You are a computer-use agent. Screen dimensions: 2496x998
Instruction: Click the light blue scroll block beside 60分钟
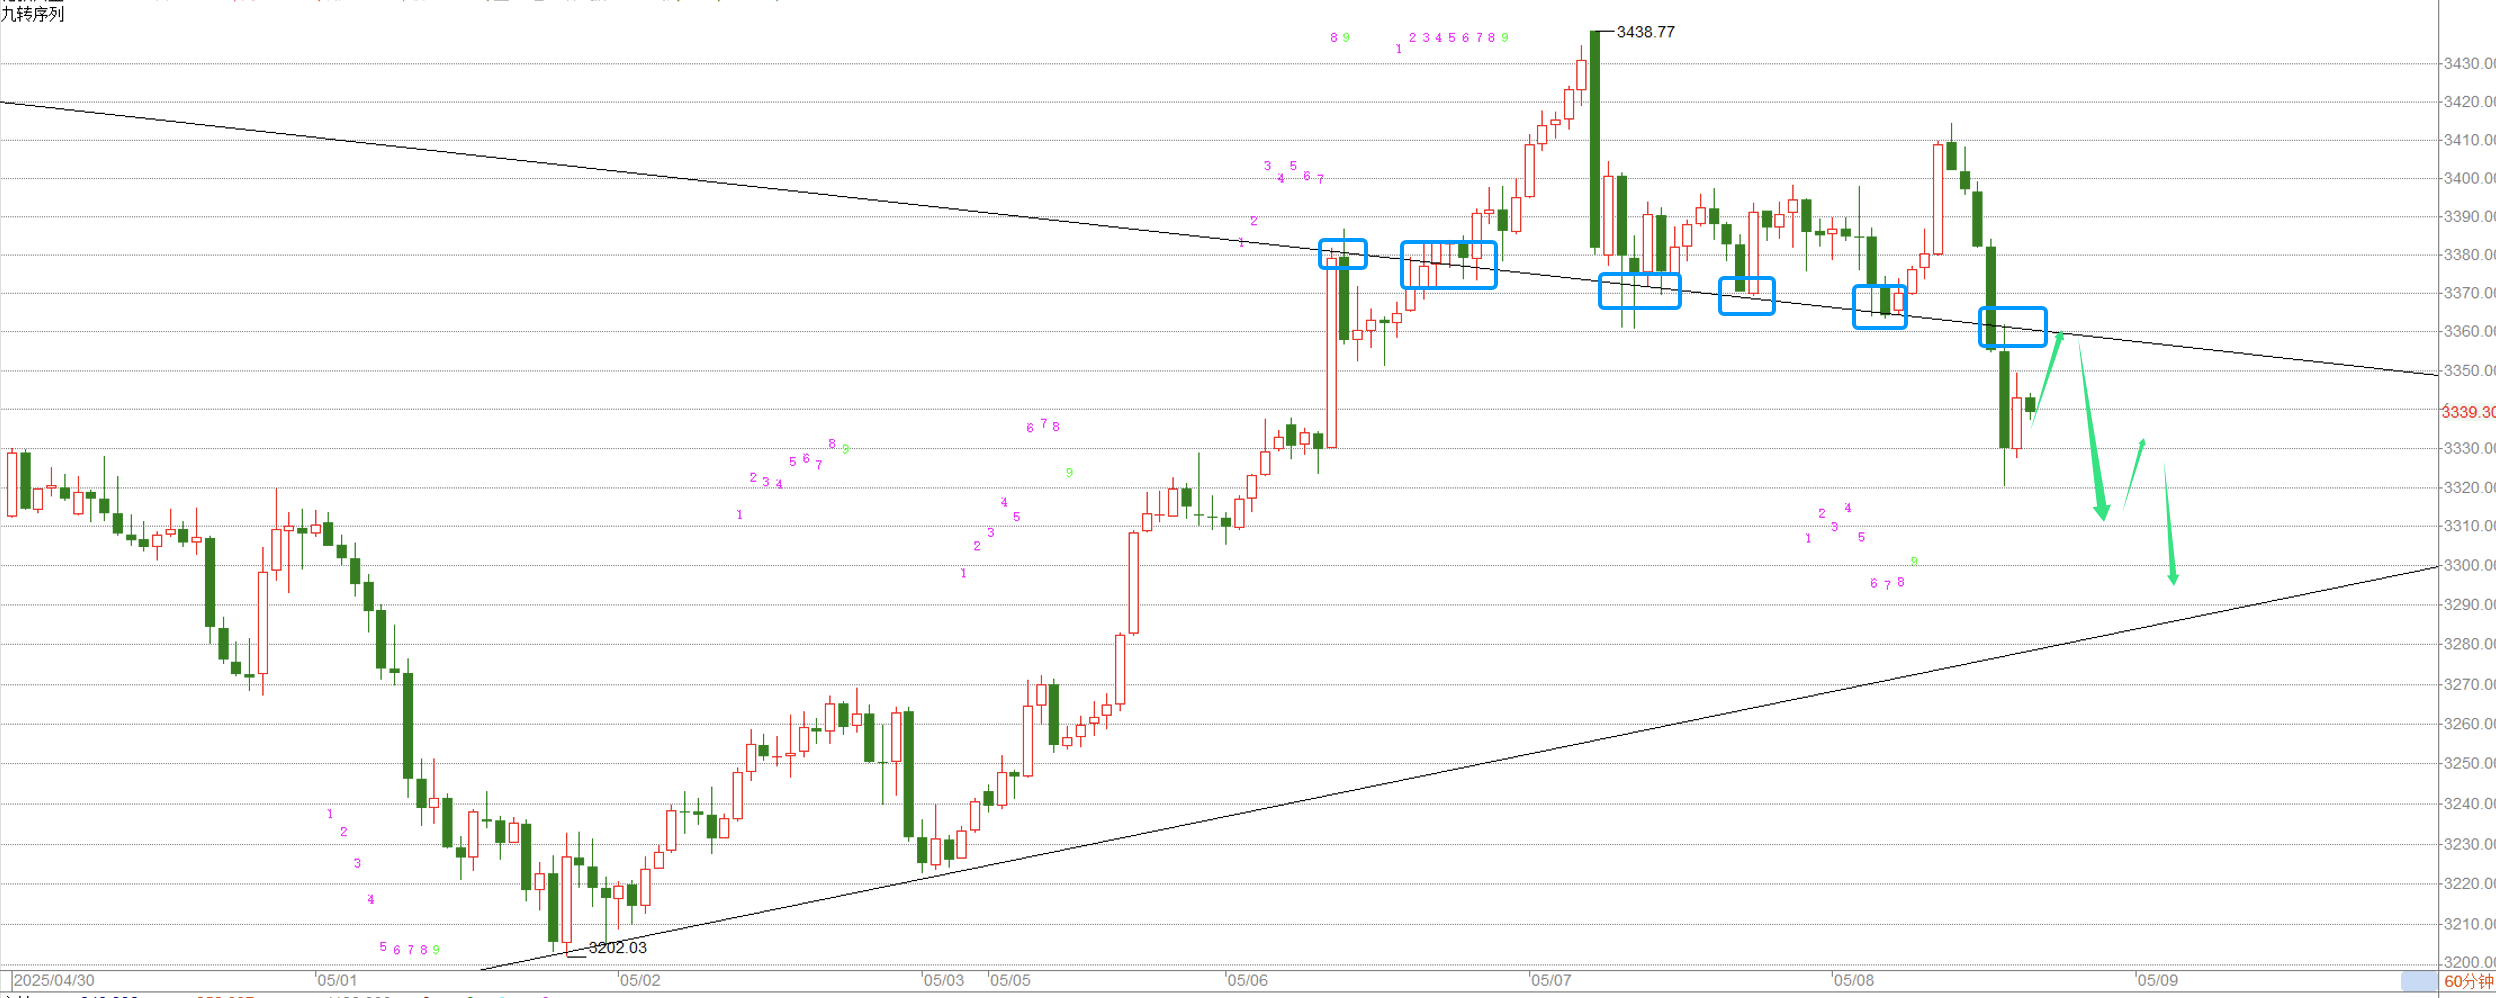point(2419,981)
